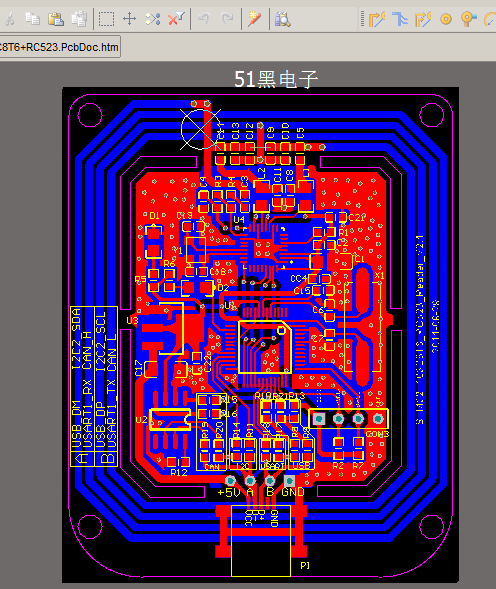The height and width of the screenshot is (589, 496).
Task: Start Interactive Routing tool
Action: click(x=377, y=19)
